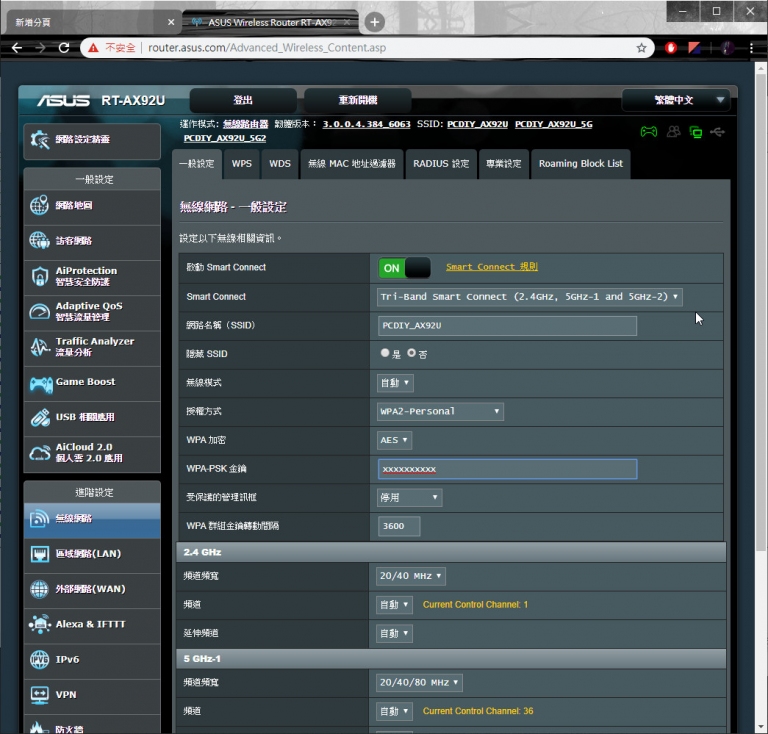
Task: Open the VPN settings icon
Action: point(39,695)
